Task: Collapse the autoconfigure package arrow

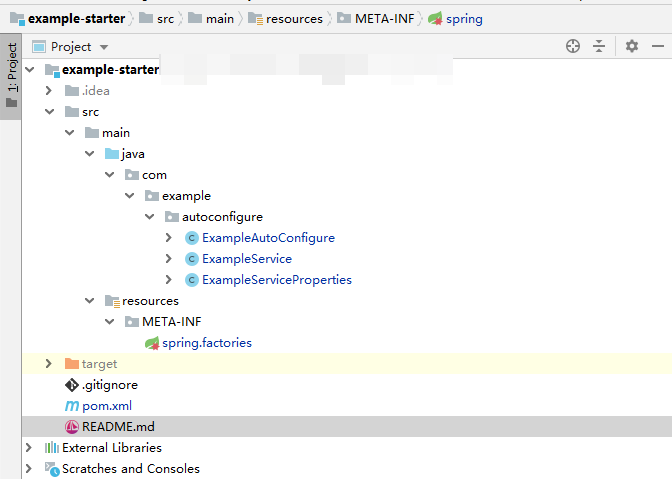Action: point(150,216)
